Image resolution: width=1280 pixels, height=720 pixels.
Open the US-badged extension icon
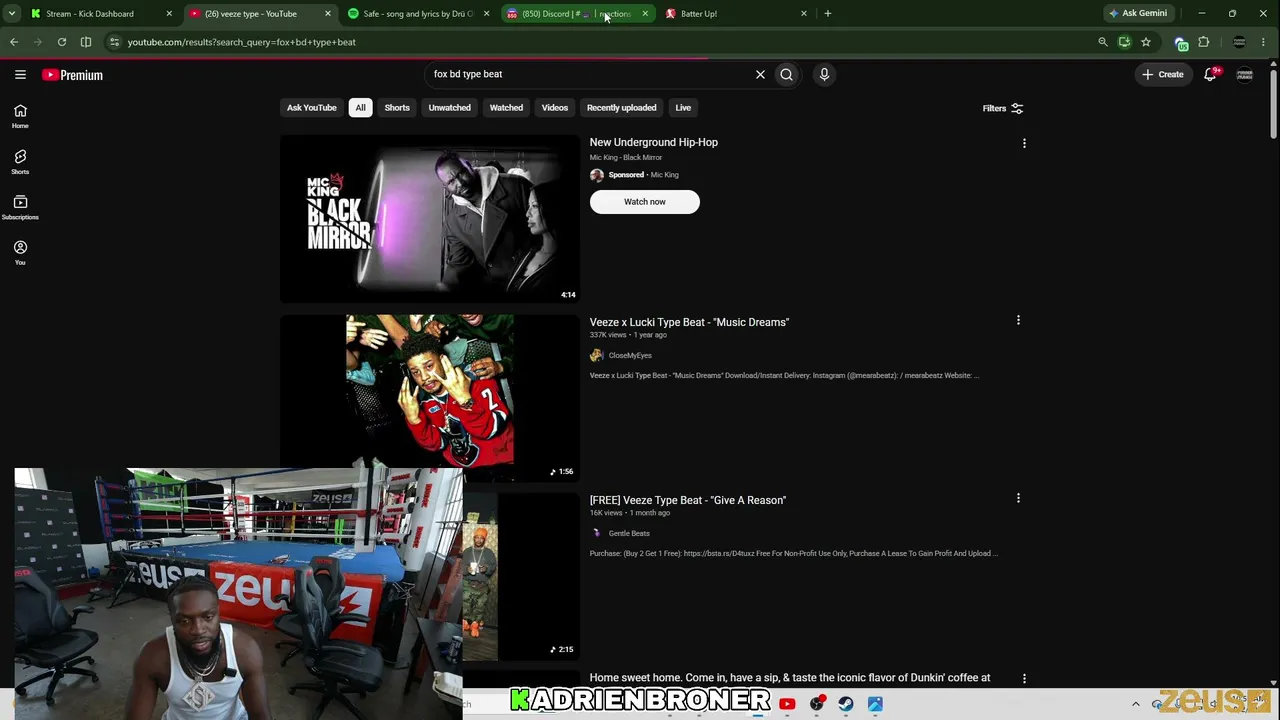1181,43
